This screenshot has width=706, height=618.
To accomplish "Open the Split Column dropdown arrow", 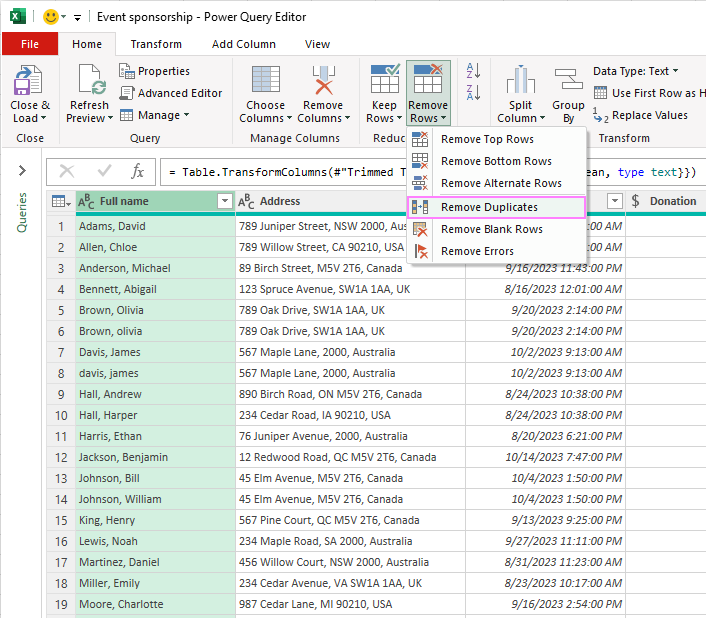I will [542, 118].
